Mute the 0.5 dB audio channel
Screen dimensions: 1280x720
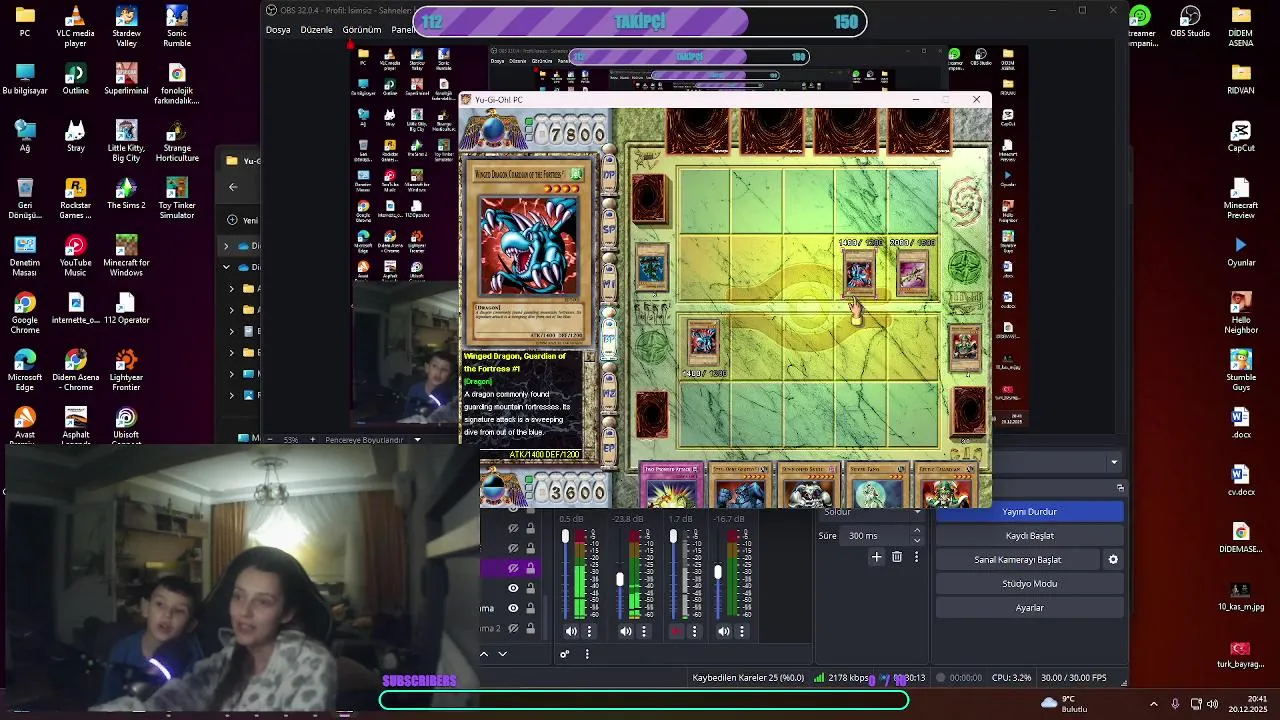pyautogui.click(x=571, y=631)
